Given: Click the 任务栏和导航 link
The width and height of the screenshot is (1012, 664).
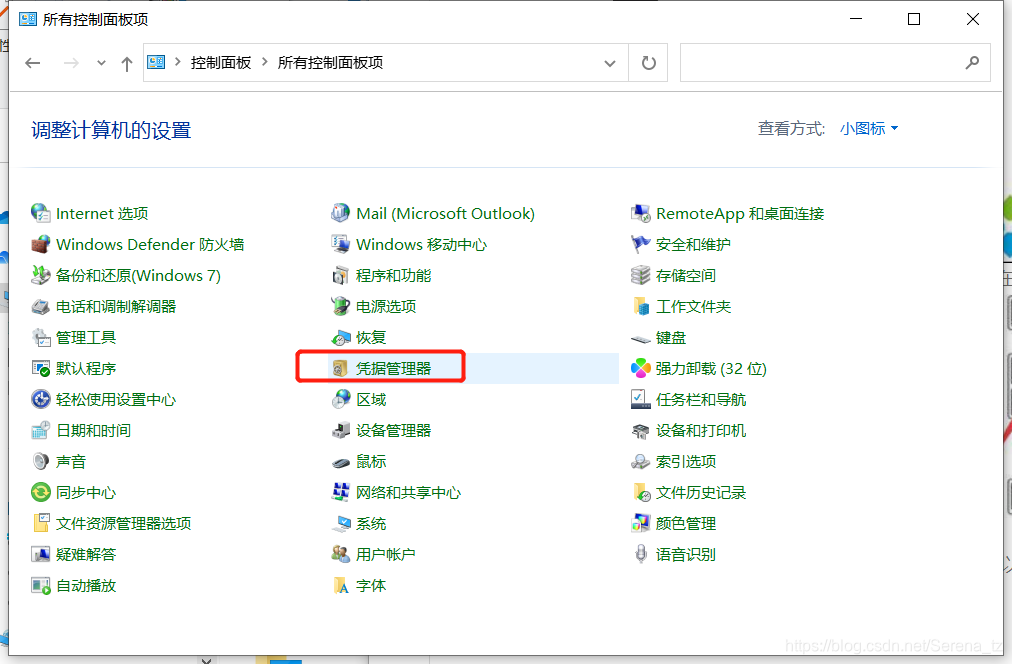Looking at the screenshot, I should (x=701, y=399).
